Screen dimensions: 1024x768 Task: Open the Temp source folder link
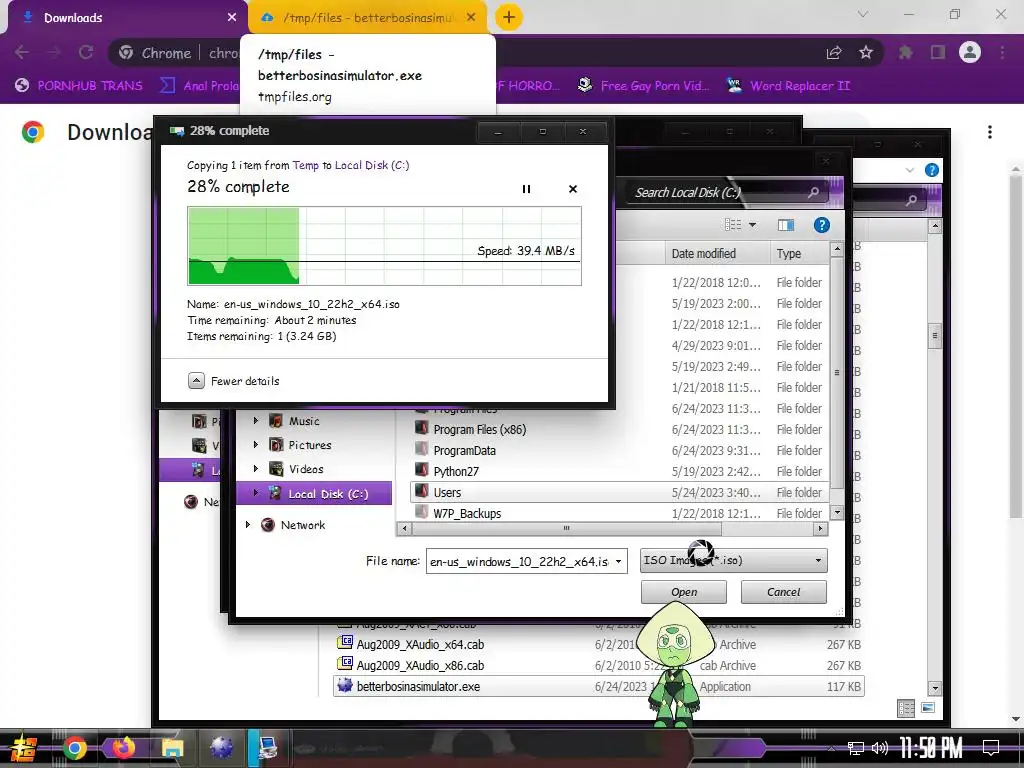pyautogui.click(x=306, y=165)
